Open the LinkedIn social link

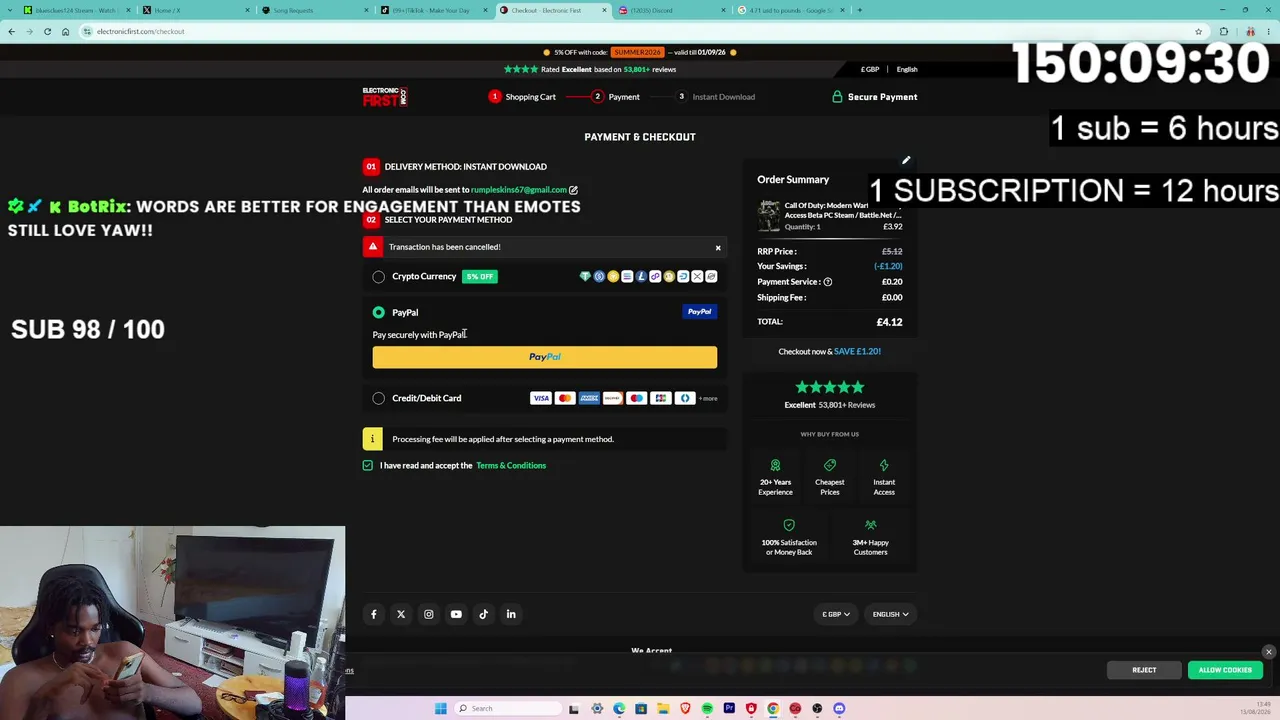tap(511, 615)
